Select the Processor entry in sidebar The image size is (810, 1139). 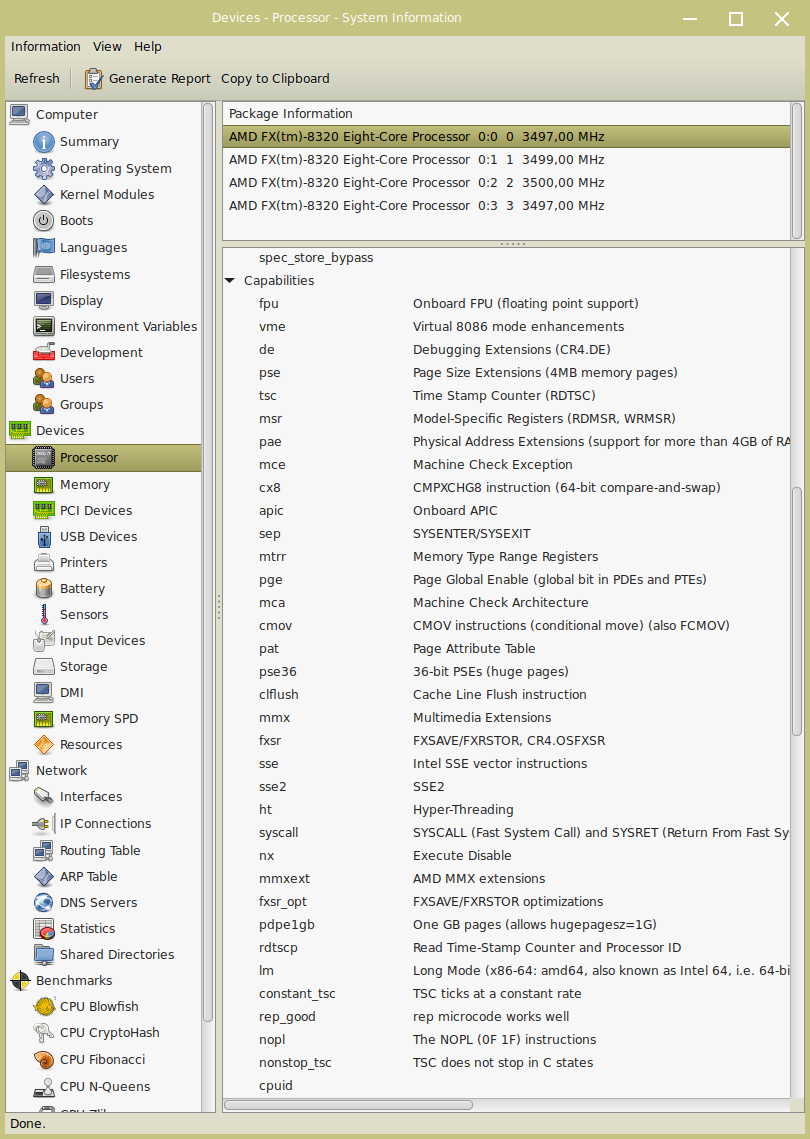103,458
